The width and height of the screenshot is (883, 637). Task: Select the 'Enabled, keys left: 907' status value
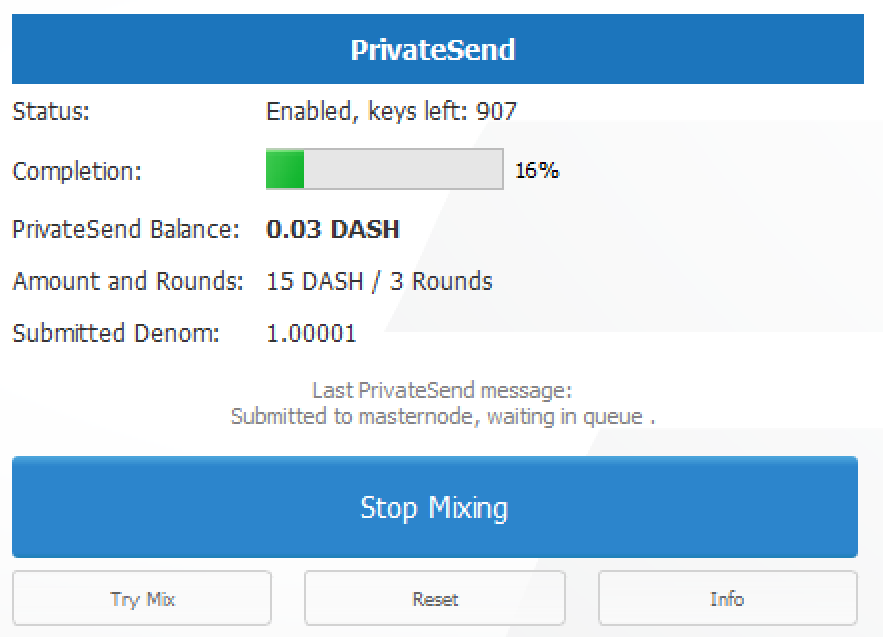coord(391,112)
